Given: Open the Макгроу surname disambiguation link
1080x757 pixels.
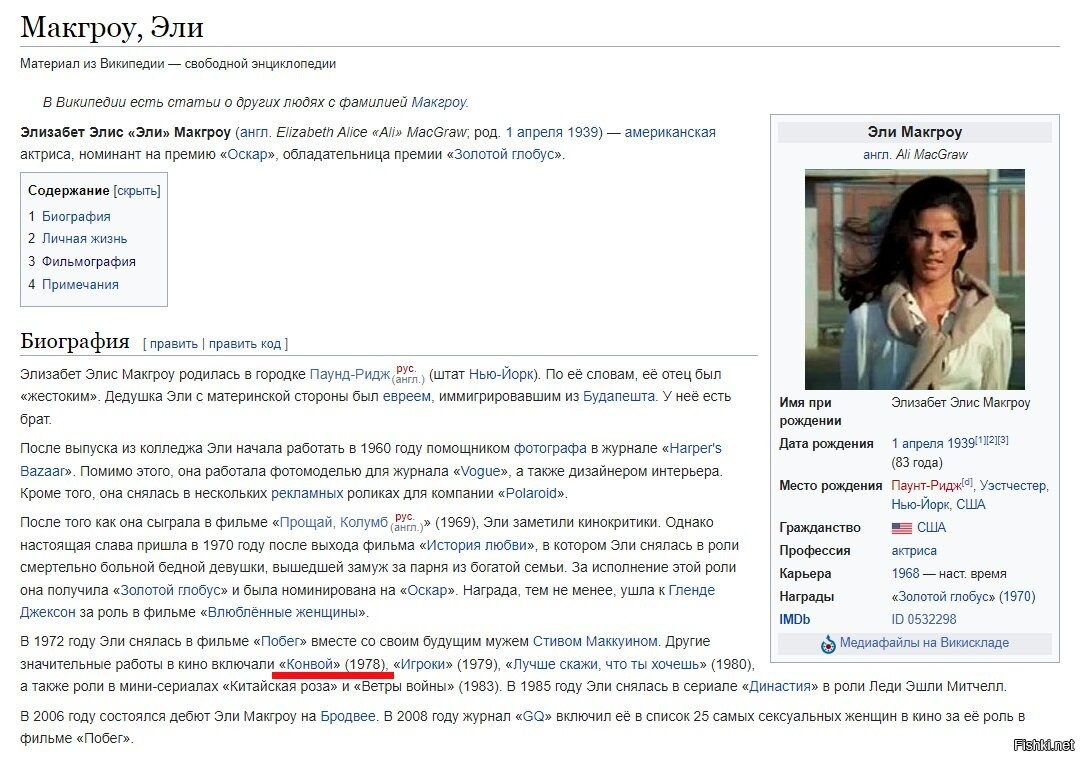Looking at the screenshot, I should (x=439, y=103).
